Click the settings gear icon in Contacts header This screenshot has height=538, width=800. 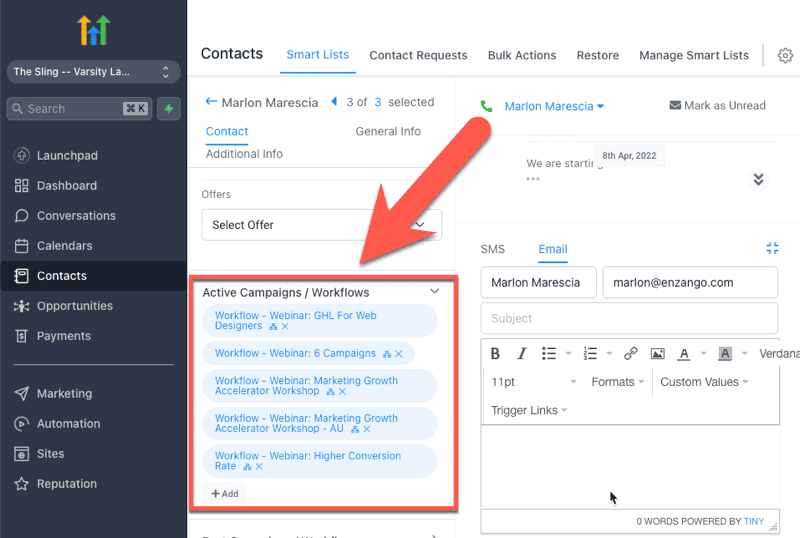pos(785,56)
